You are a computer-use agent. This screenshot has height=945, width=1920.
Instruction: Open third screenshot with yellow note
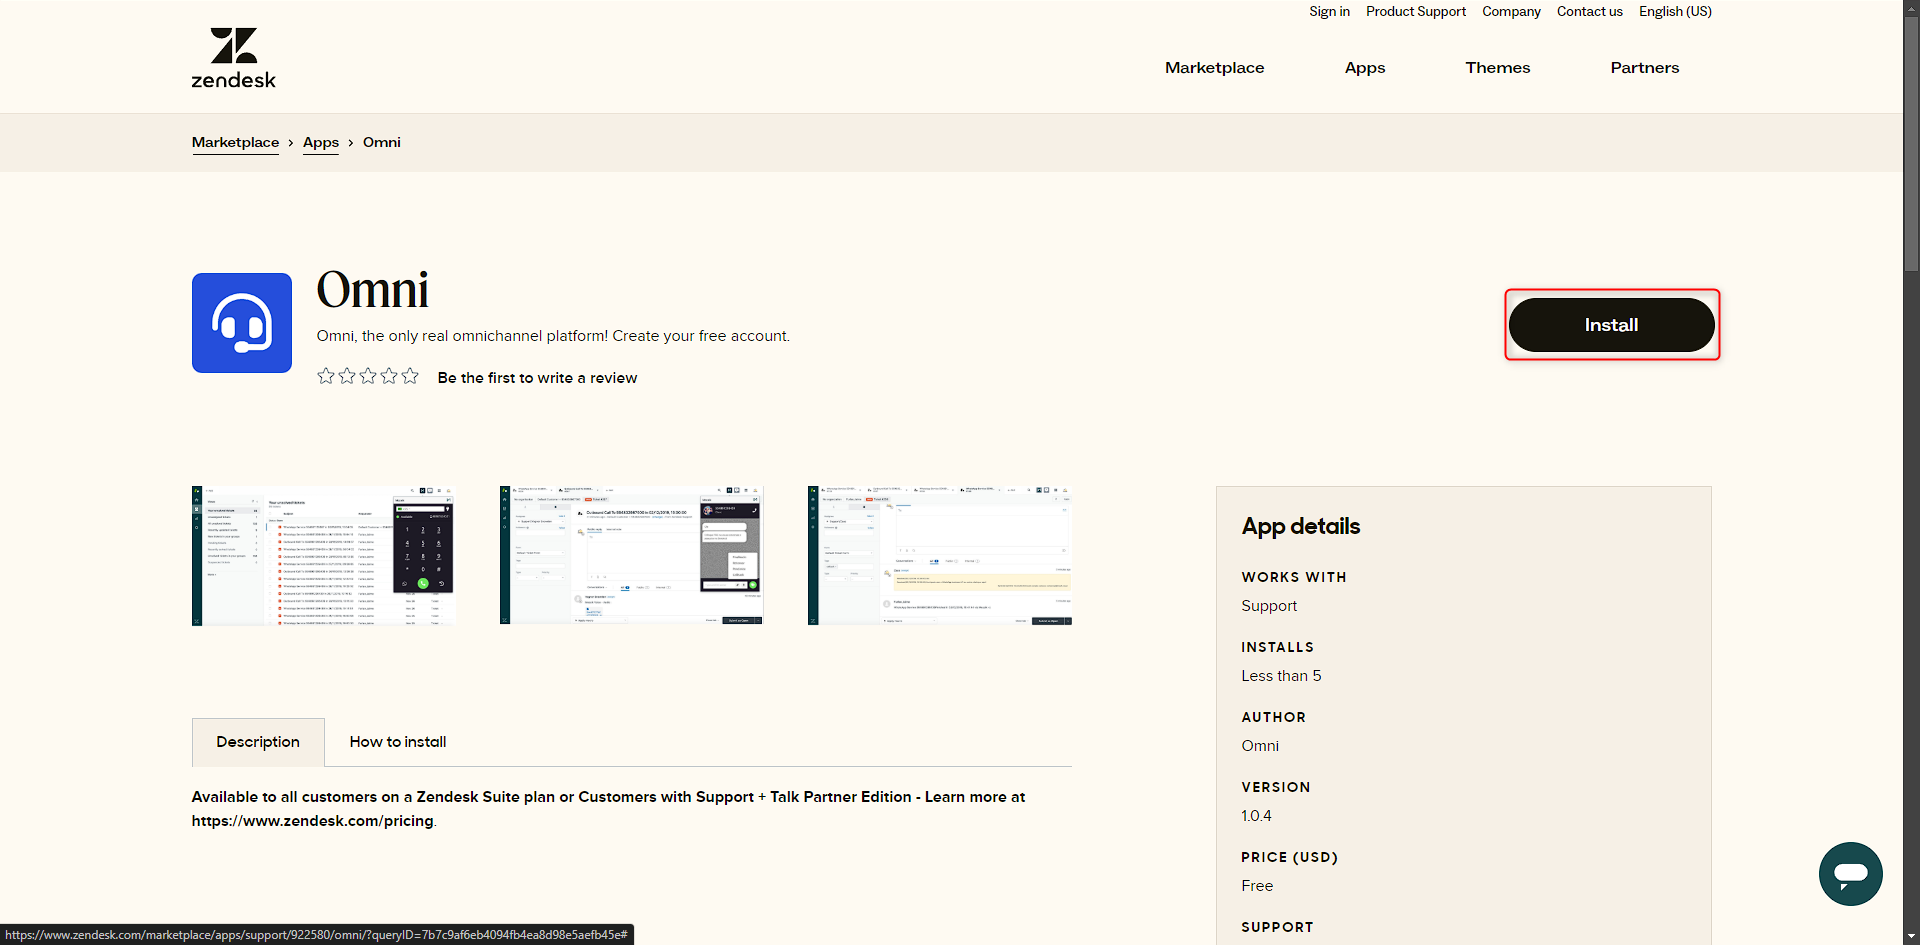[940, 556]
